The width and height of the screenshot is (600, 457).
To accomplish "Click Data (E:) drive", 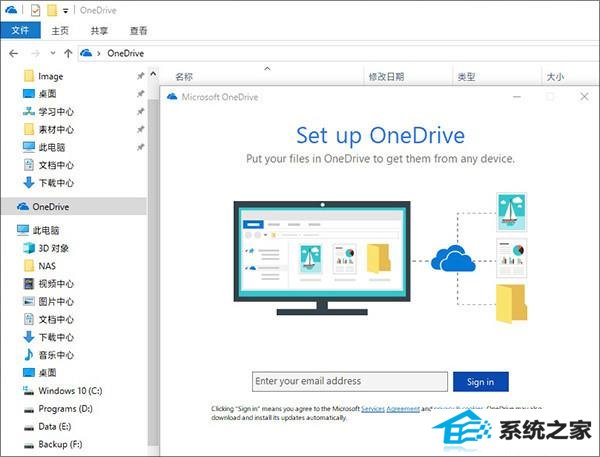I will 55,426.
